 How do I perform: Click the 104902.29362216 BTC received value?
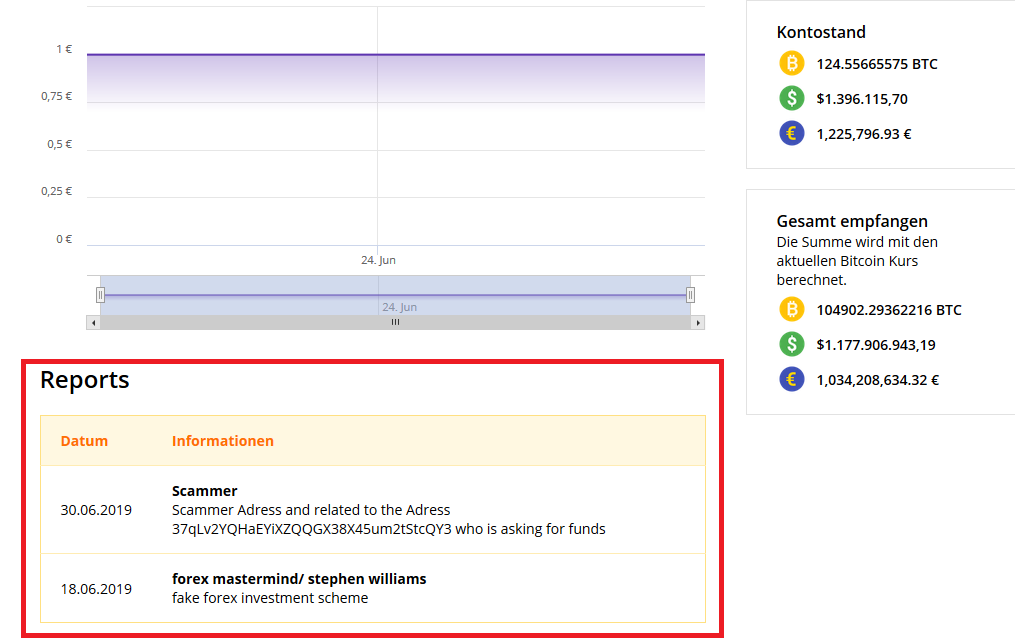[889, 310]
